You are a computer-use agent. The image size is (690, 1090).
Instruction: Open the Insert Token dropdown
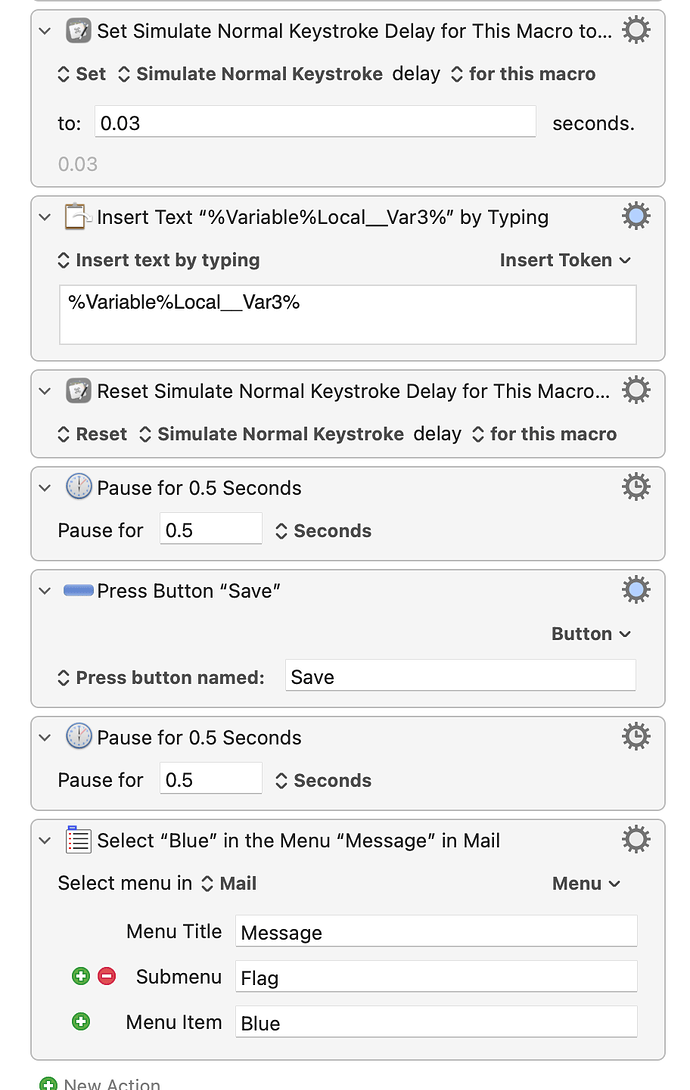(566, 260)
